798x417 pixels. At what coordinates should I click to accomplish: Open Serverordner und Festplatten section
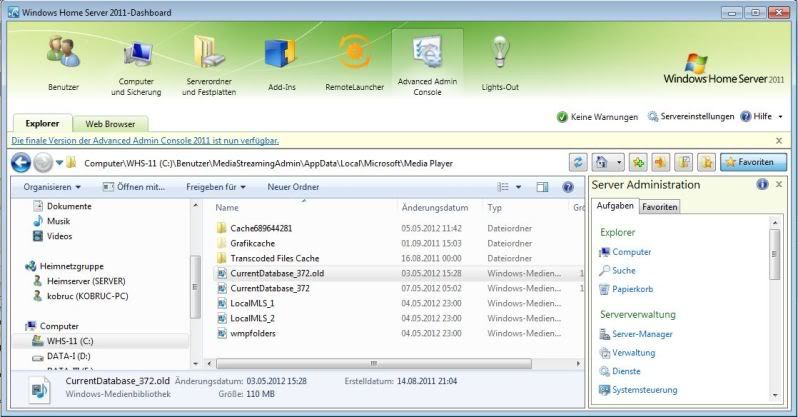pyautogui.click(x=209, y=65)
